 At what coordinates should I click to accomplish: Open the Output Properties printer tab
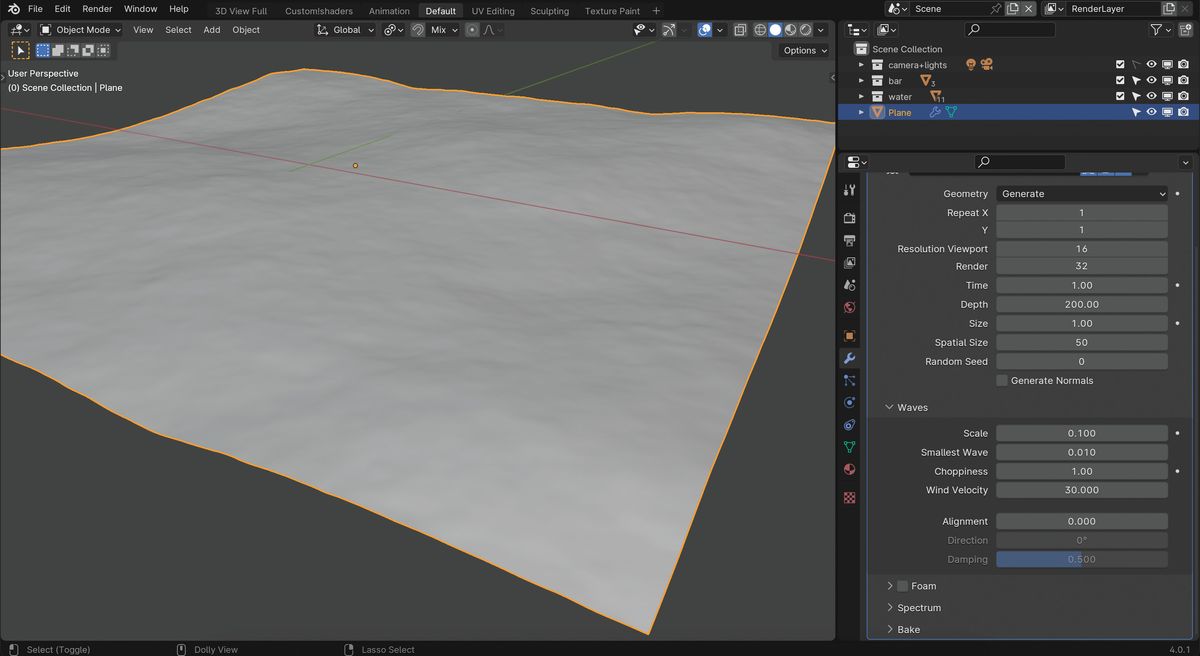coord(849,240)
